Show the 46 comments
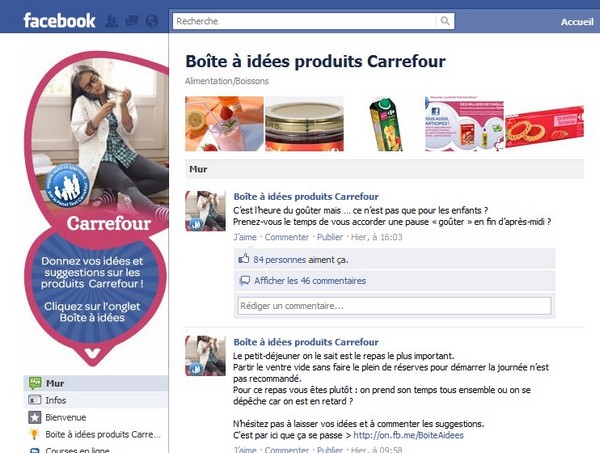This screenshot has width=600, height=453. pyautogui.click(x=310, y=281)
